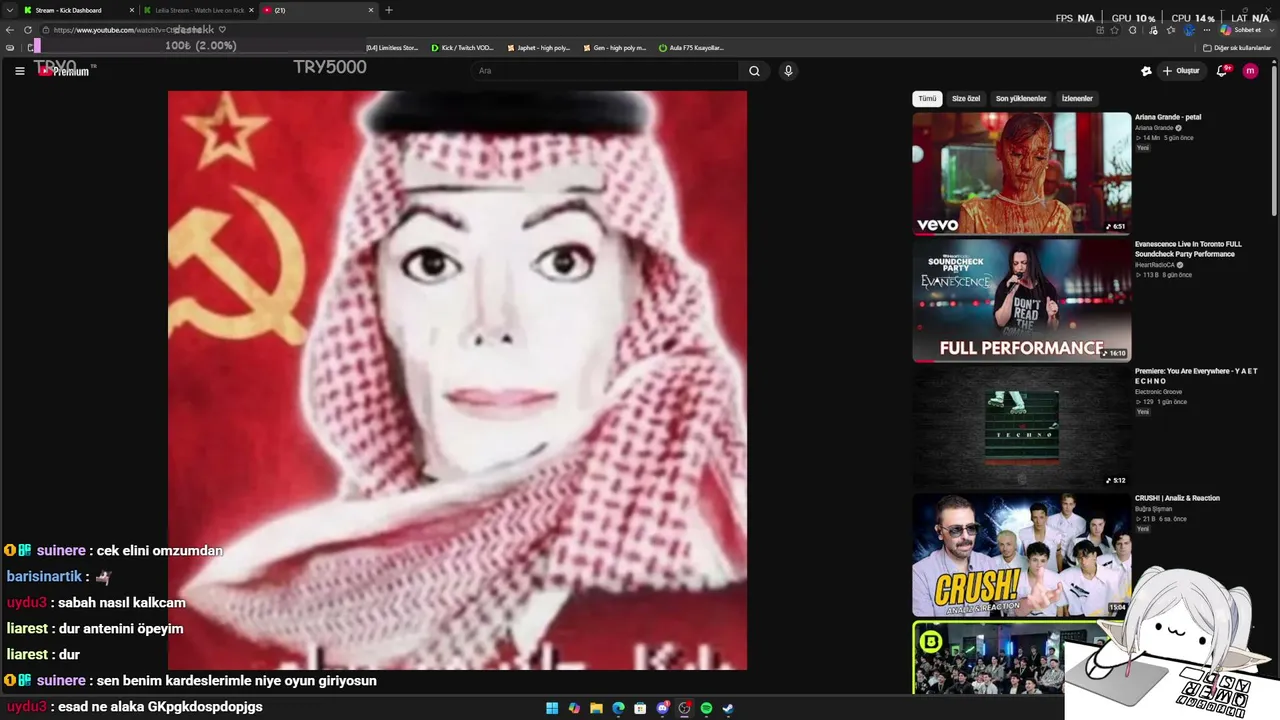1280x720 pixels.
Task: Click the GPU 10% stats overlay
Action: click(x=1133, y=18)
